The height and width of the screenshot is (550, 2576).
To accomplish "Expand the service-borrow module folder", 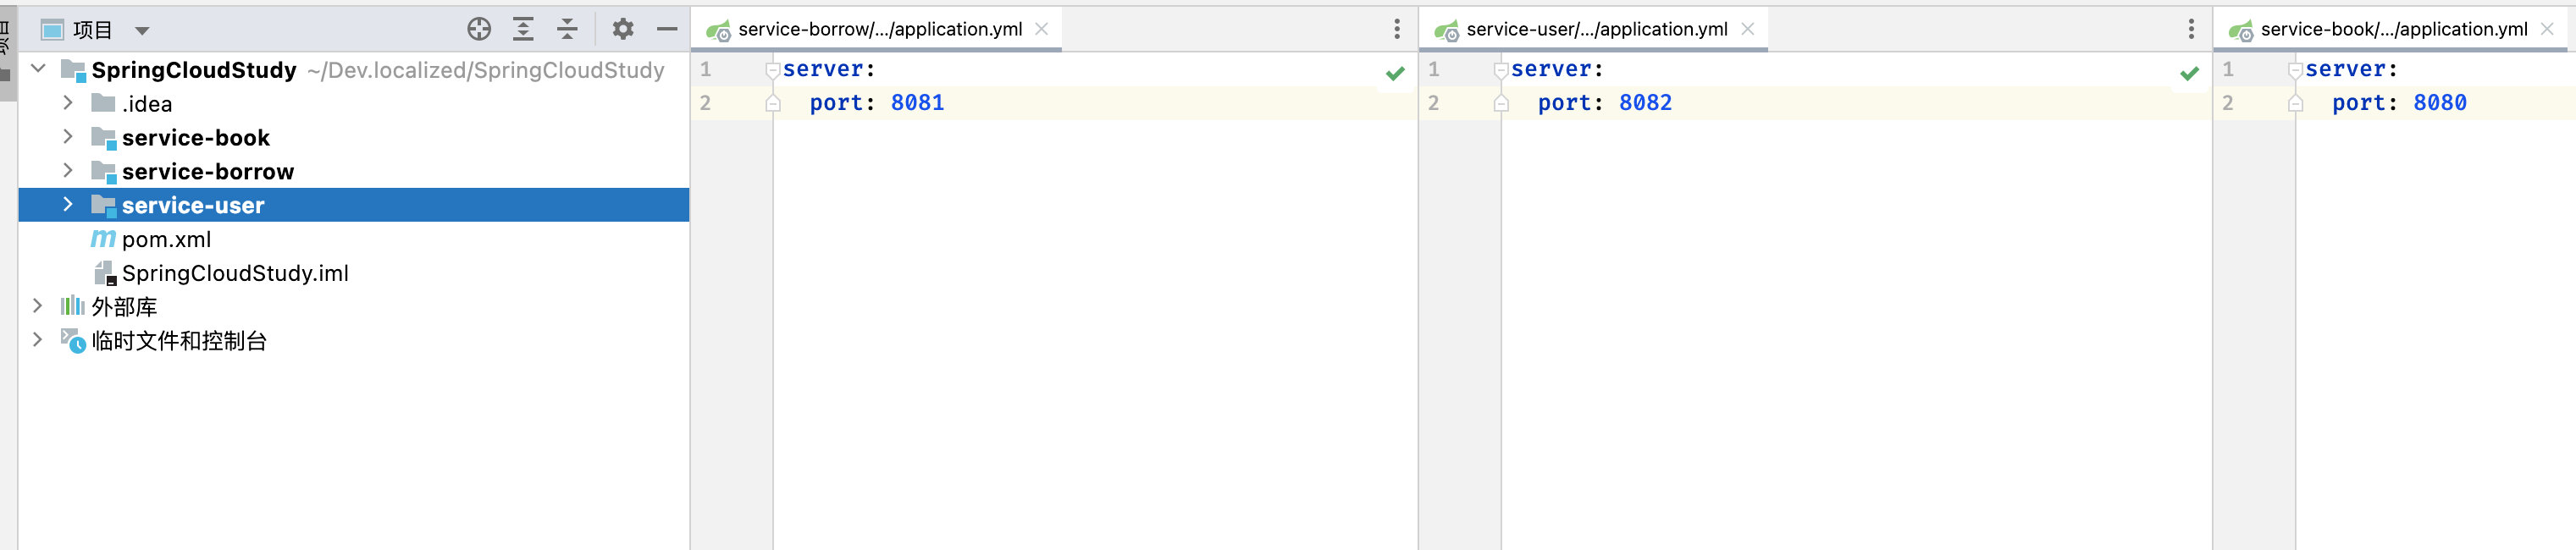I will click(x=68, y=171).
